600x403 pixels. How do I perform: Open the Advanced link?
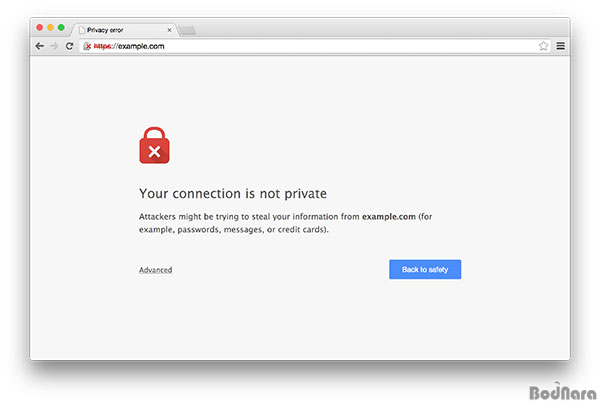[155, 270]
